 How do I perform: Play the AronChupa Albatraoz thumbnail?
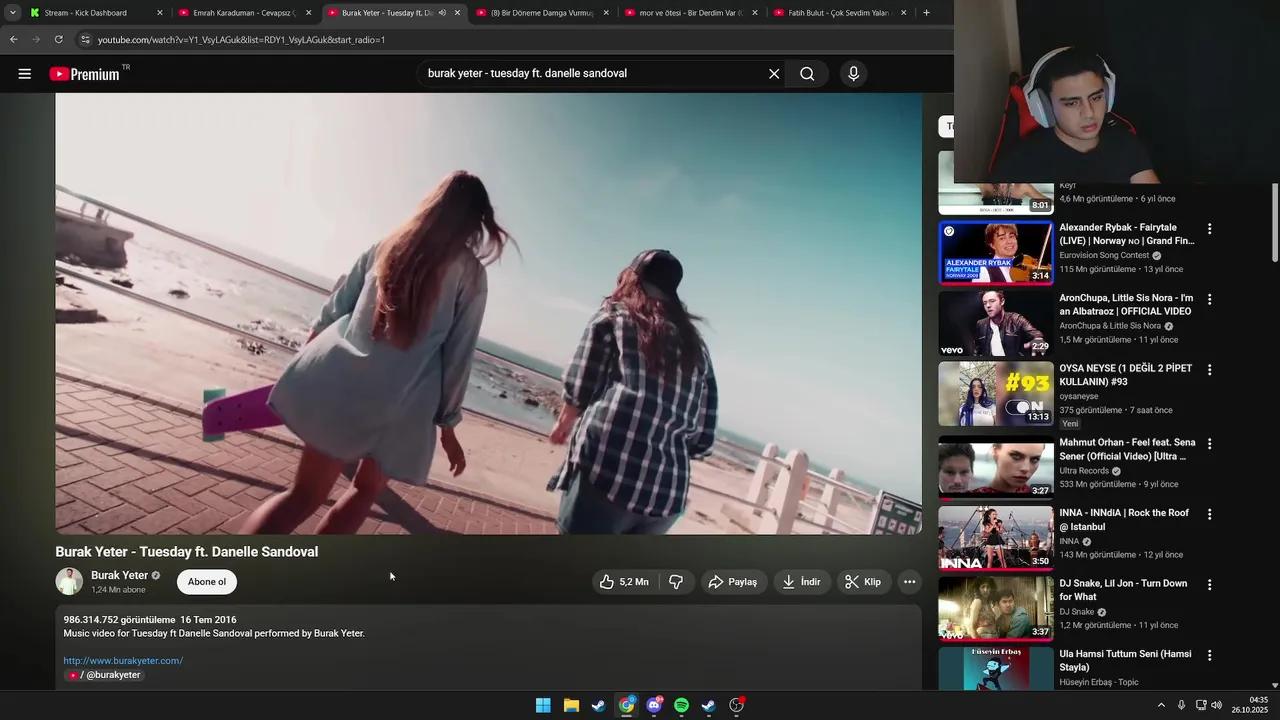tap(996, 324)
